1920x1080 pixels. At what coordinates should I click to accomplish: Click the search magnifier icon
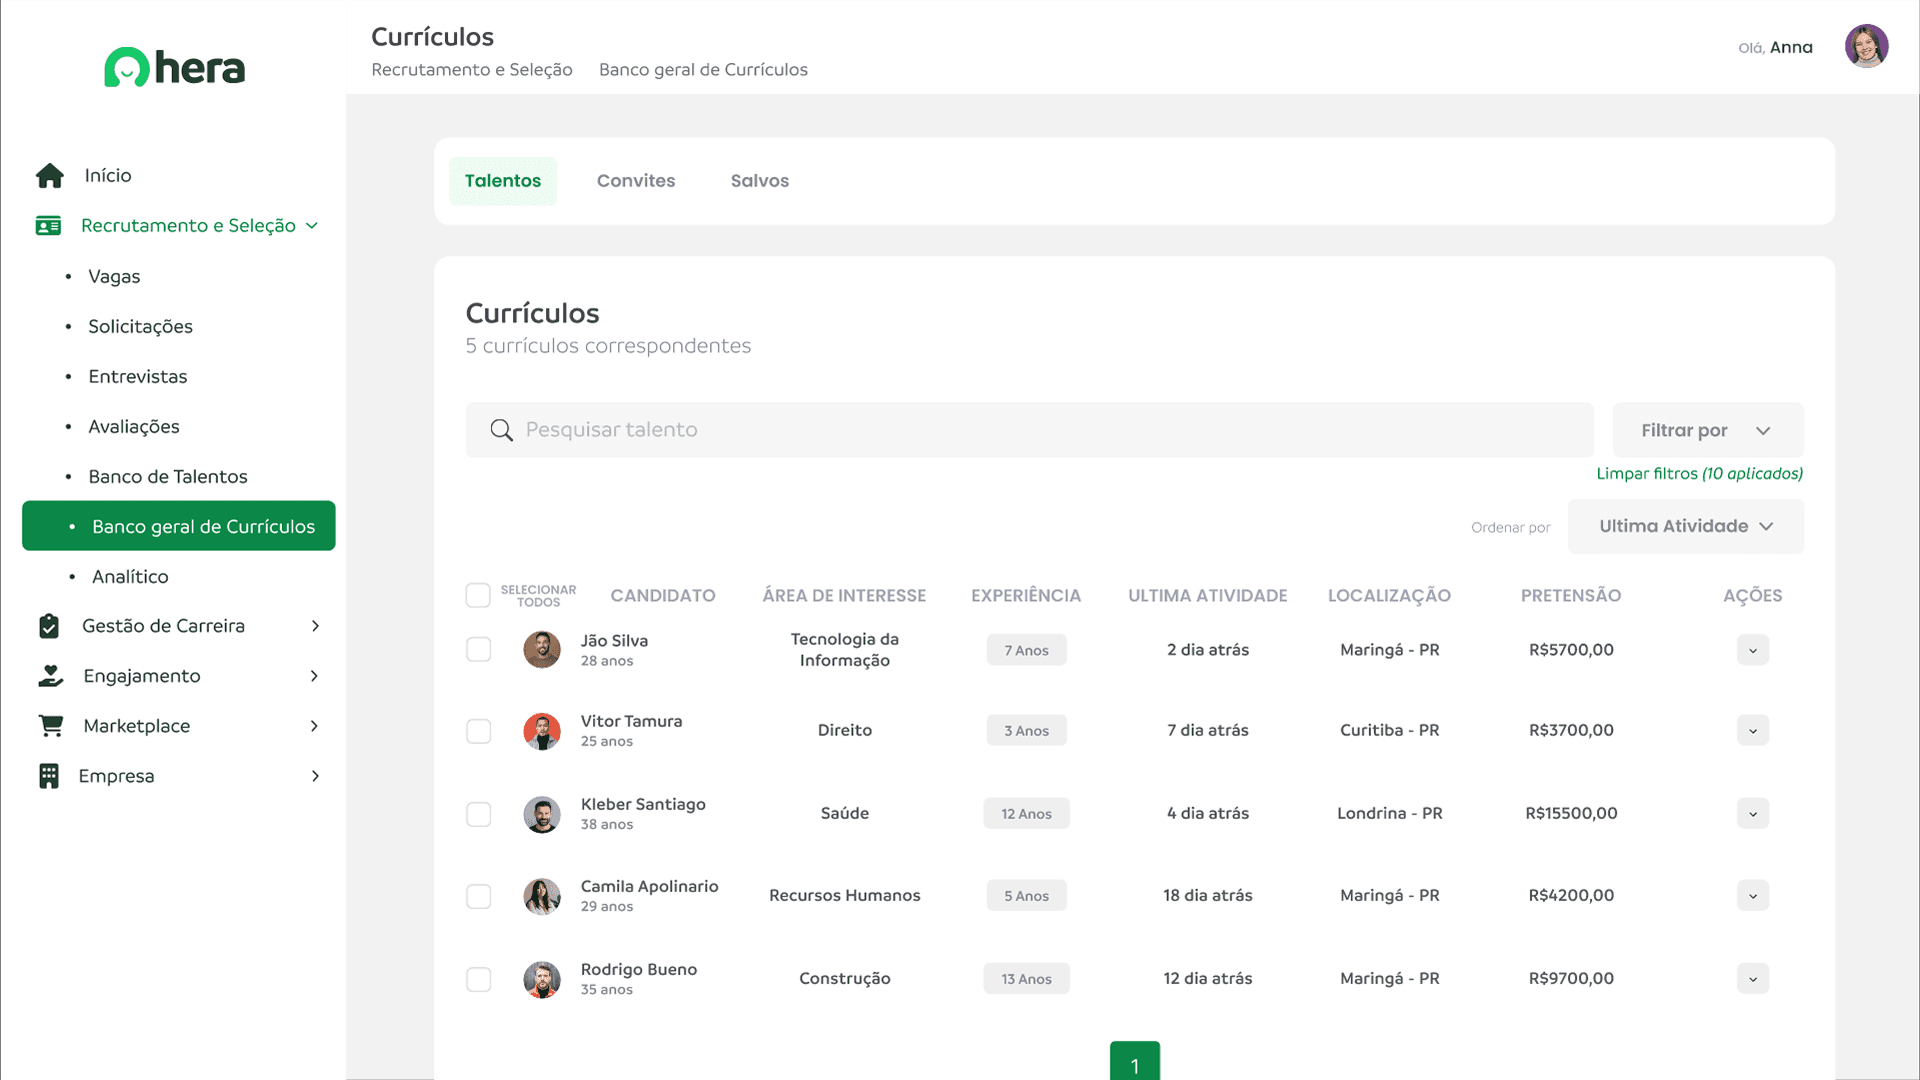click(501, 430)
